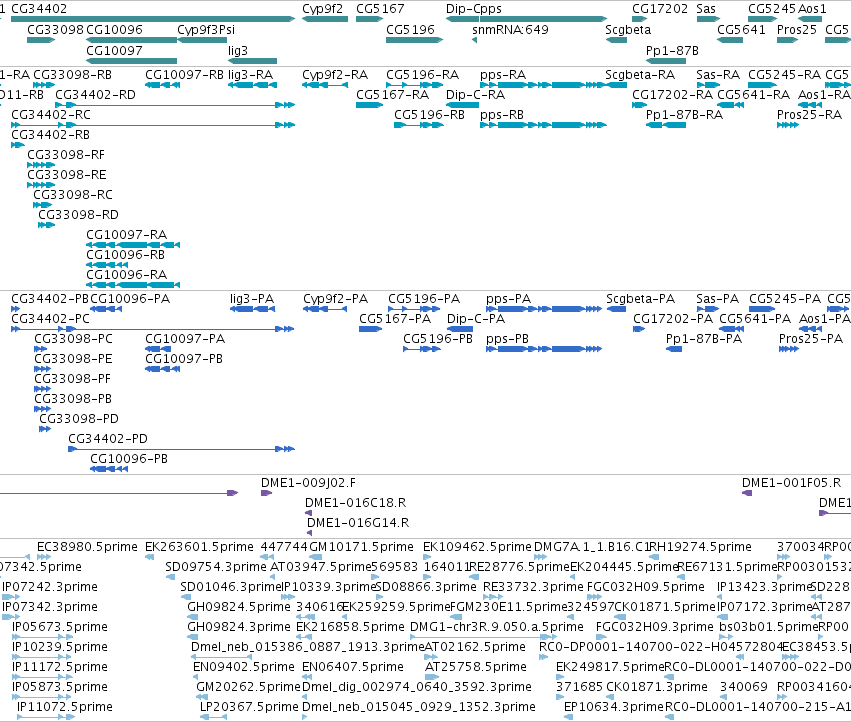Select the Cyp9f3Psi gene label
The width and height of the screenshot is (851, 722).
pyautogui.click(x=206, y=29)
